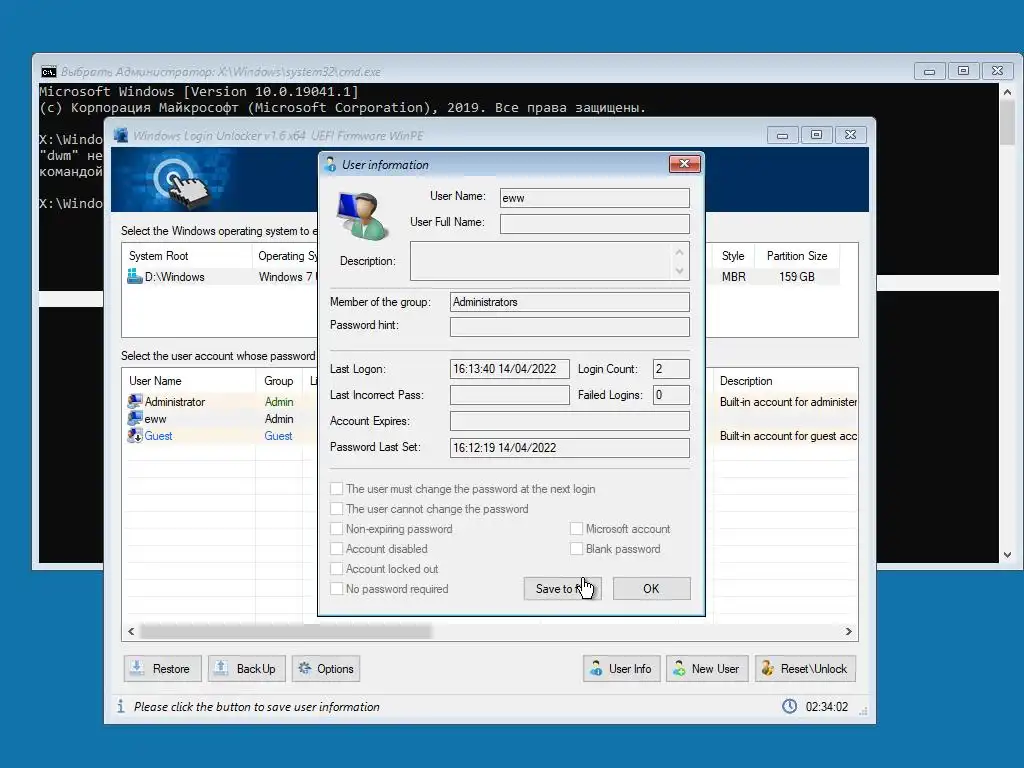This screenshot has height=768, width=1024.
Task: Select the Administrator user row
Action: 222,402
